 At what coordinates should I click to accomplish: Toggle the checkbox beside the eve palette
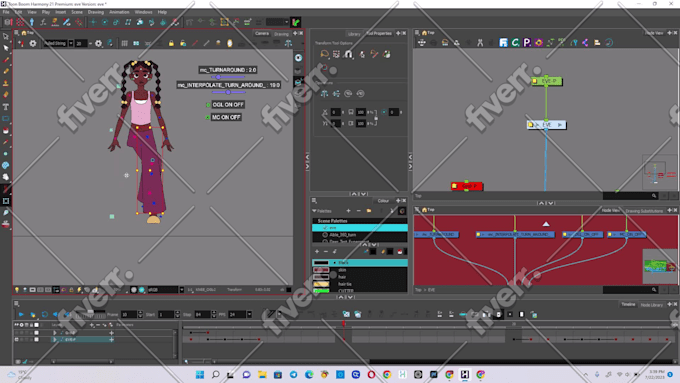coord(325,228)
